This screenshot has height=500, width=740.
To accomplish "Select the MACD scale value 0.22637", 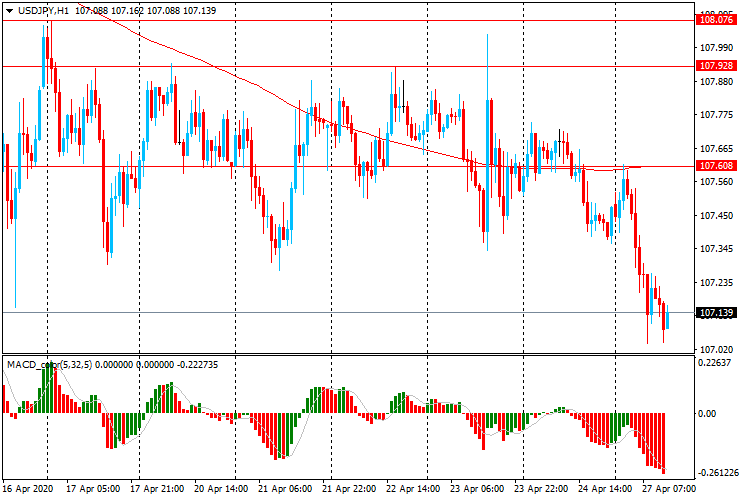I will [x=714, y=363].
